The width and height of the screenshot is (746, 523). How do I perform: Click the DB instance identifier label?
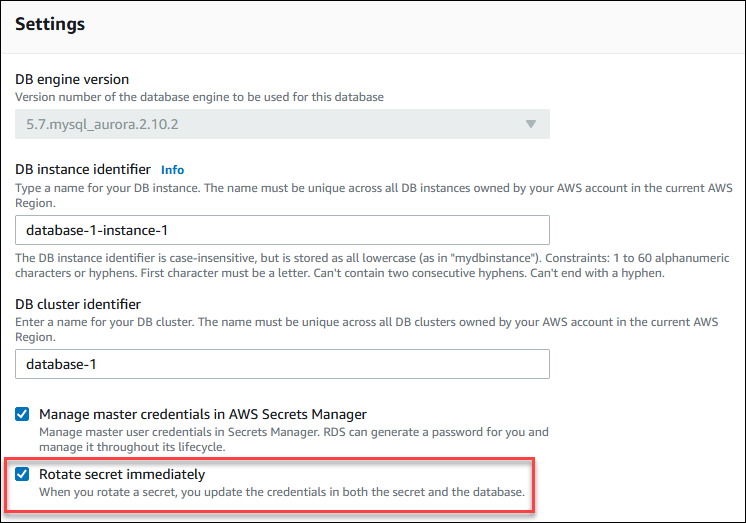83,169
